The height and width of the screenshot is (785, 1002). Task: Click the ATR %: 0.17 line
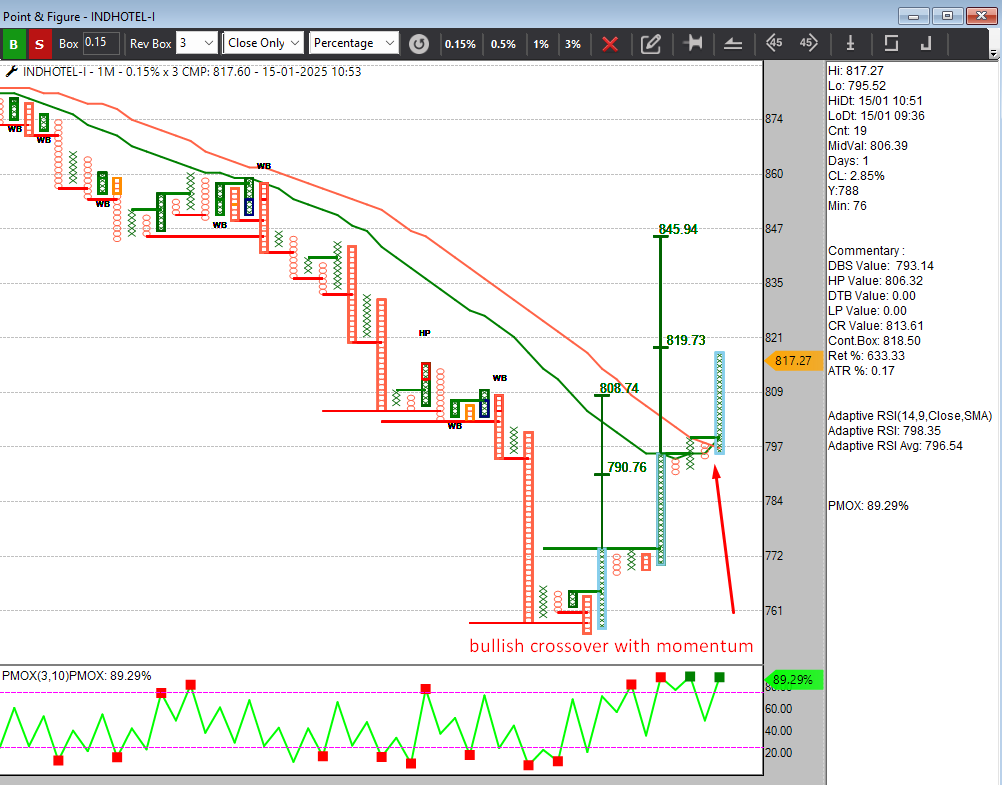(x=861, y=371)
